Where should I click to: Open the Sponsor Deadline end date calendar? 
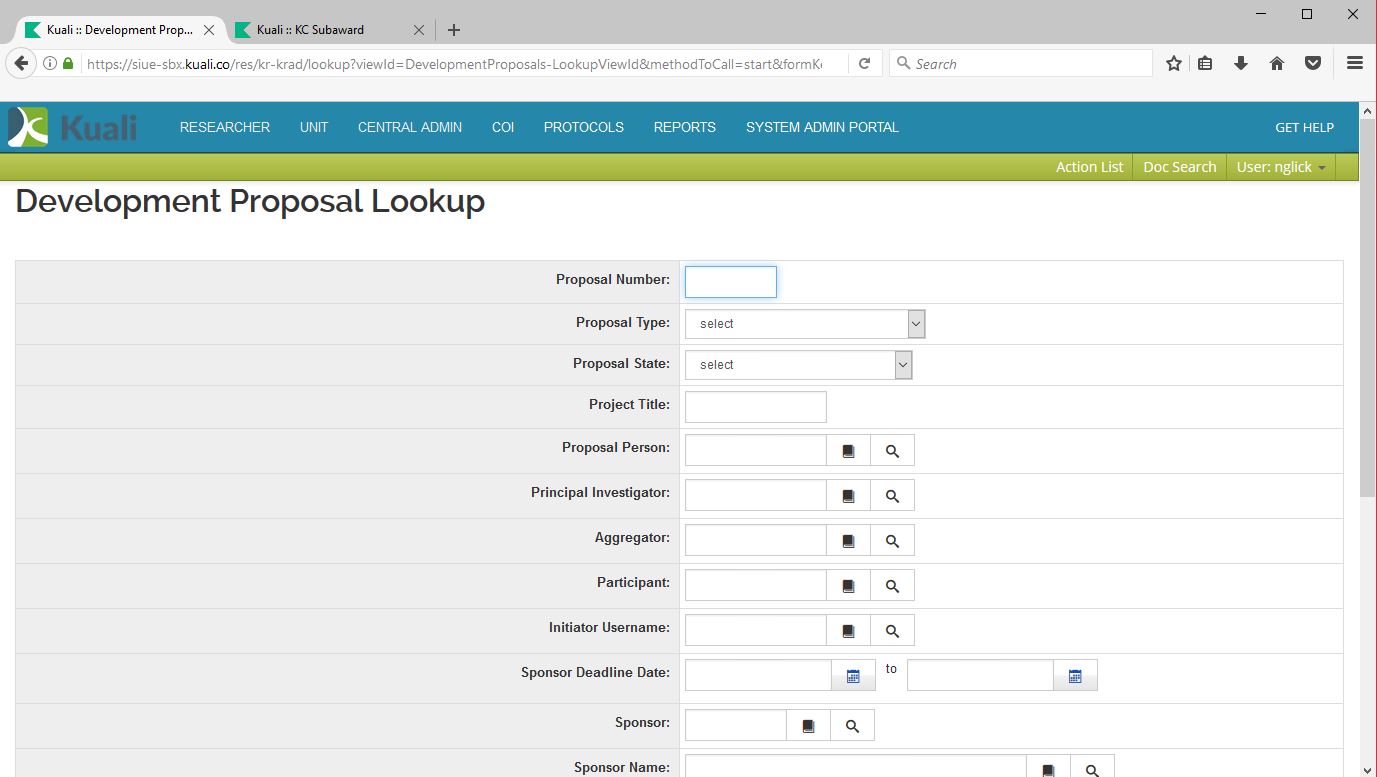pos(1075,676)
